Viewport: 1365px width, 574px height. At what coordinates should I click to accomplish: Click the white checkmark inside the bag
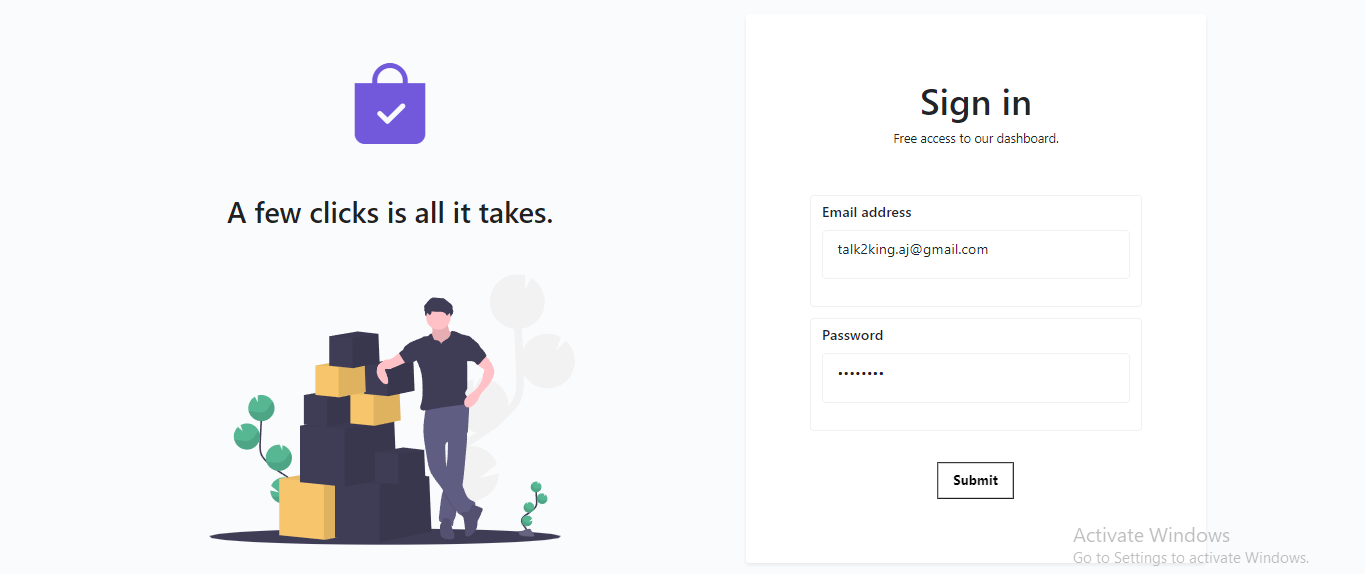[390, 113]
